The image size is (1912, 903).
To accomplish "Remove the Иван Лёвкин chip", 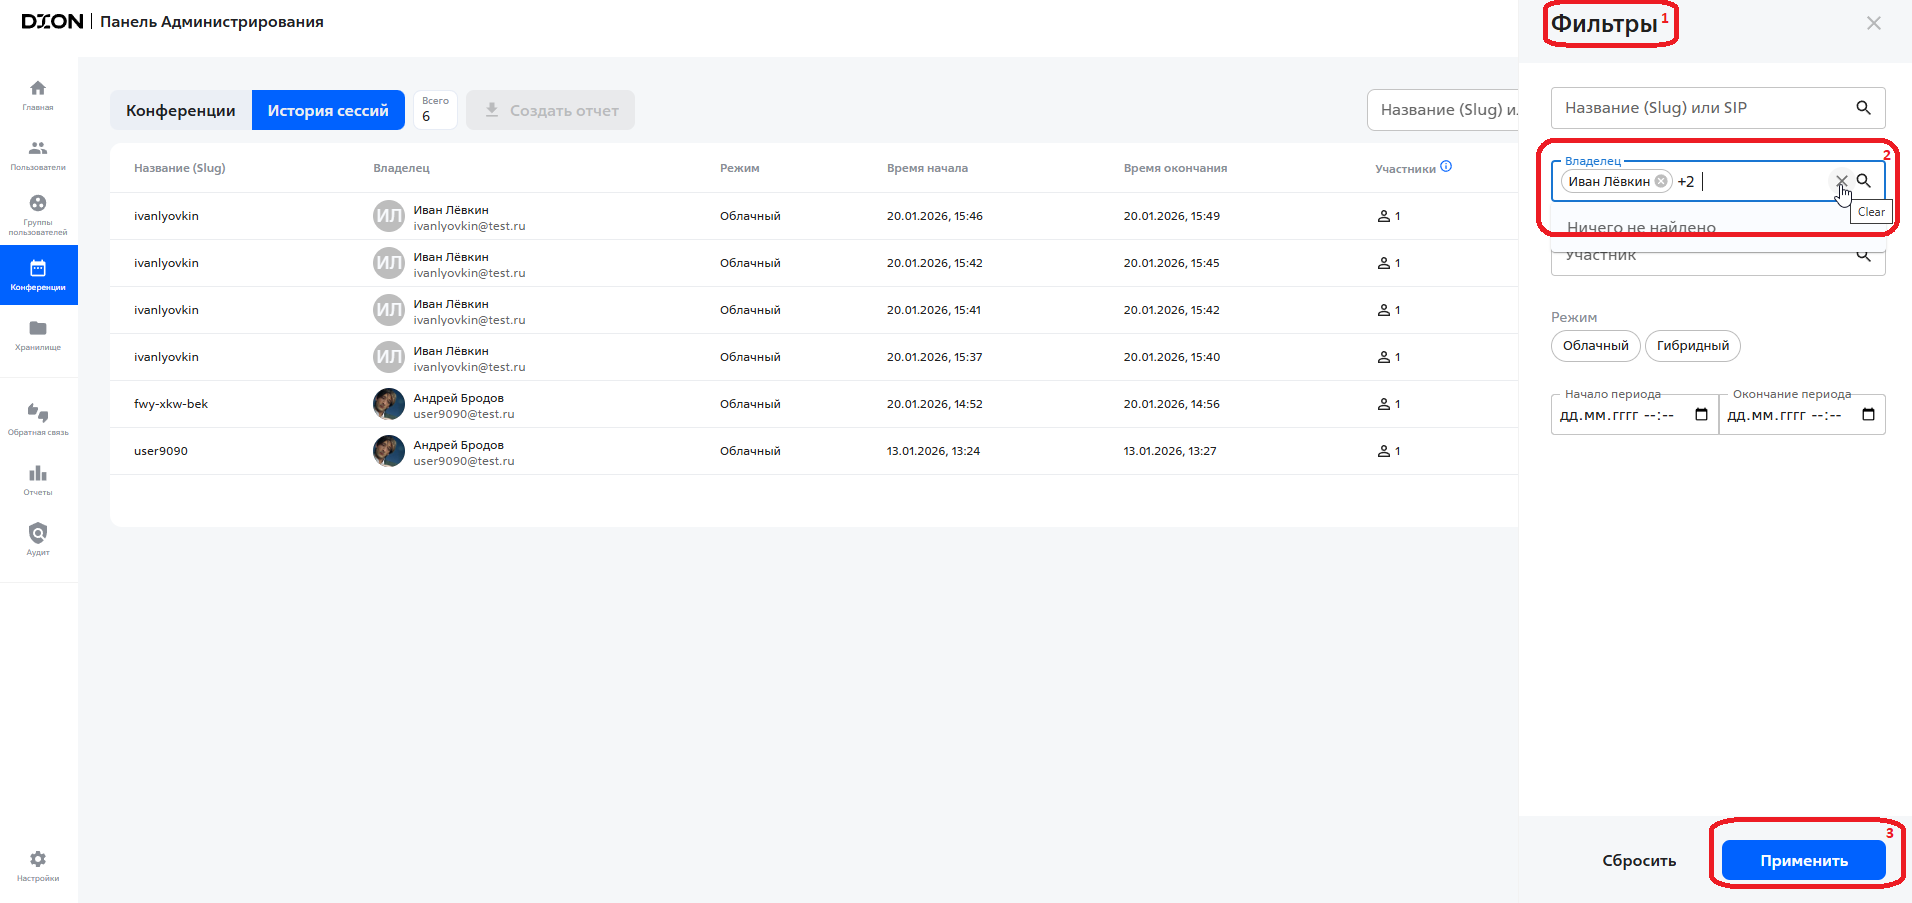I will [x=1661, y=181].
